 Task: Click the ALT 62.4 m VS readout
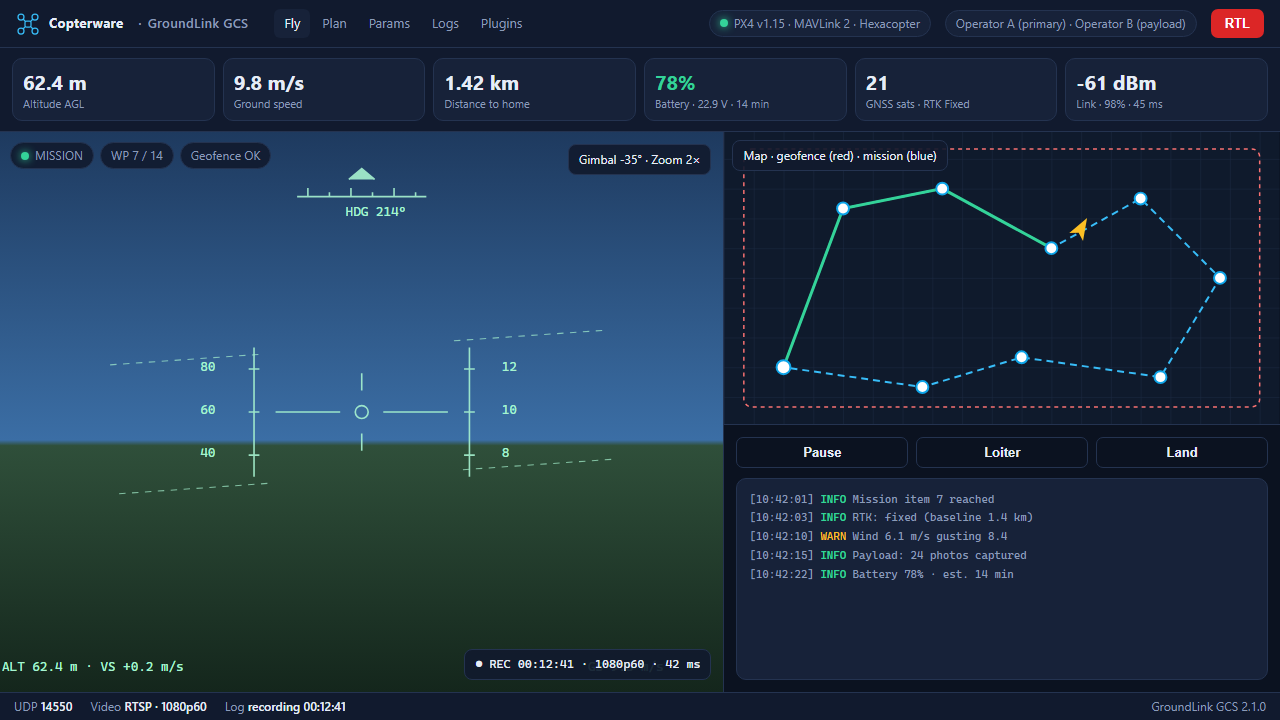[93, 667]
